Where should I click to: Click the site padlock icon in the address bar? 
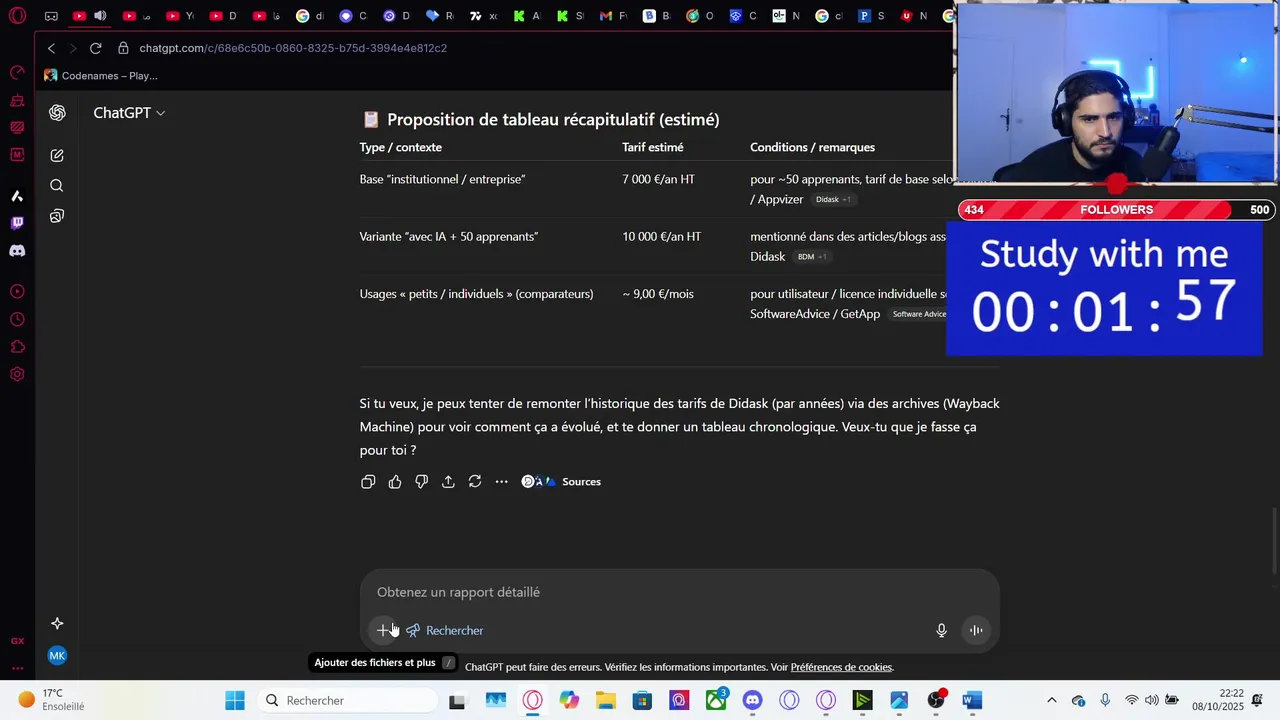point(123,48)
